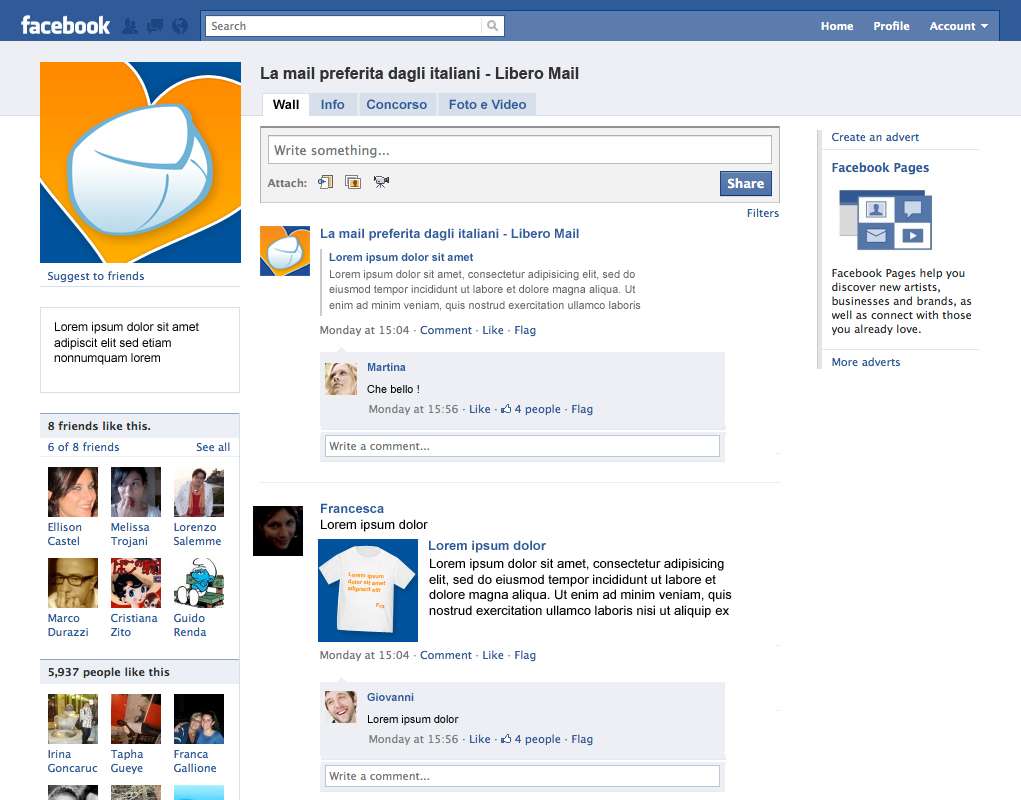Click the Suggest to friends link
The height and width of the screenshot is (800, 1021).
click(96, 276)
